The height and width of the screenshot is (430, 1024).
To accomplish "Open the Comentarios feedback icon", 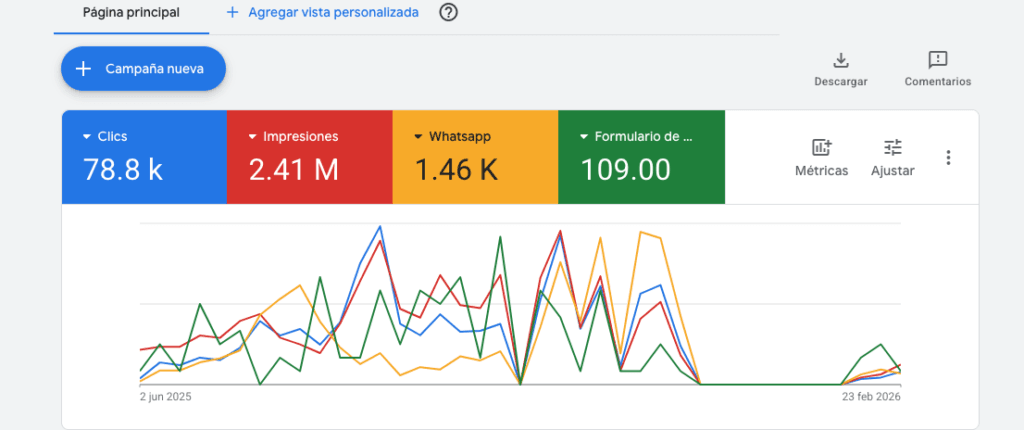I will pos(938,60).
